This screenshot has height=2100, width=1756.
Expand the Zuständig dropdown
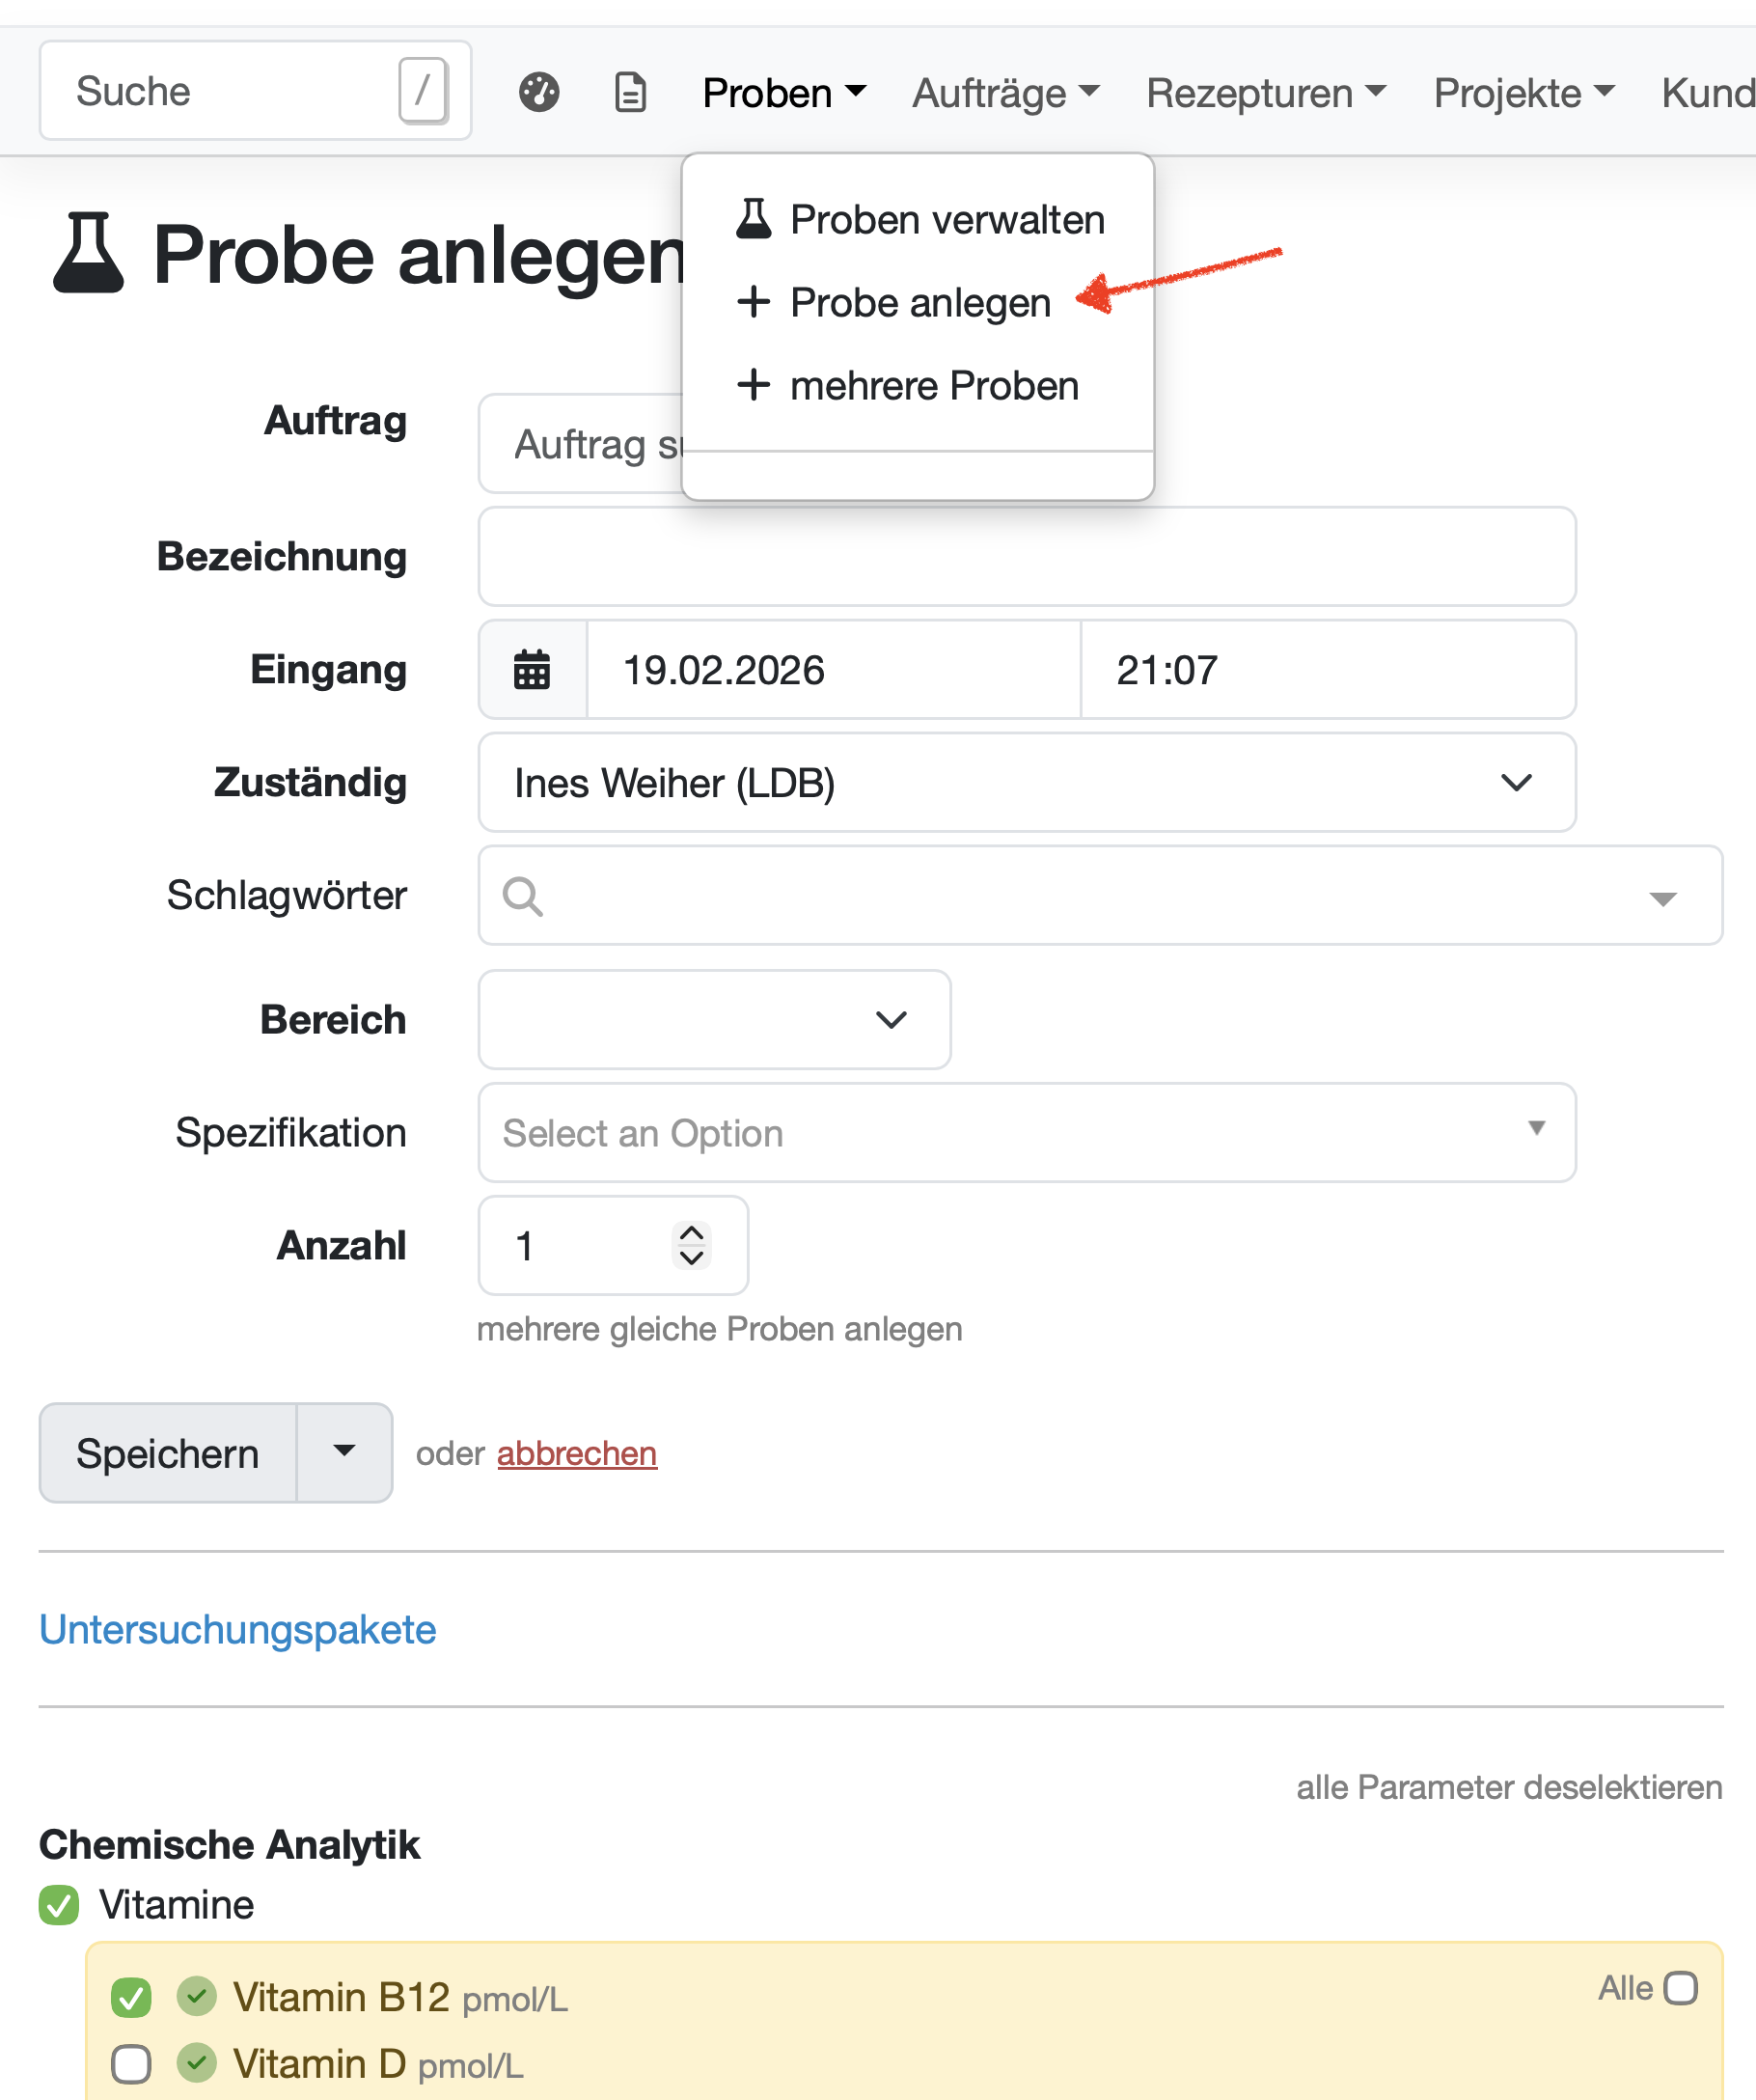pos(1026,782)
